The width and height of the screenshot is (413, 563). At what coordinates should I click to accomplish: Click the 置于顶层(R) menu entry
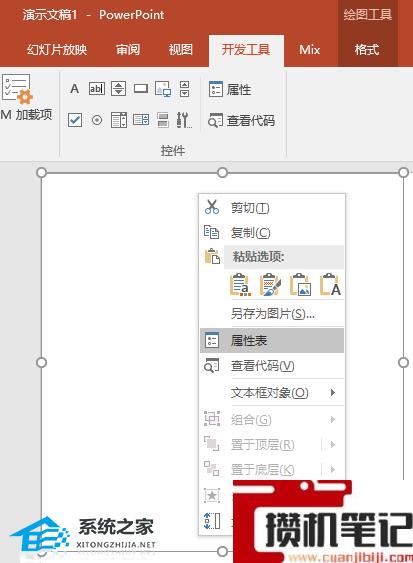(263, 445)
